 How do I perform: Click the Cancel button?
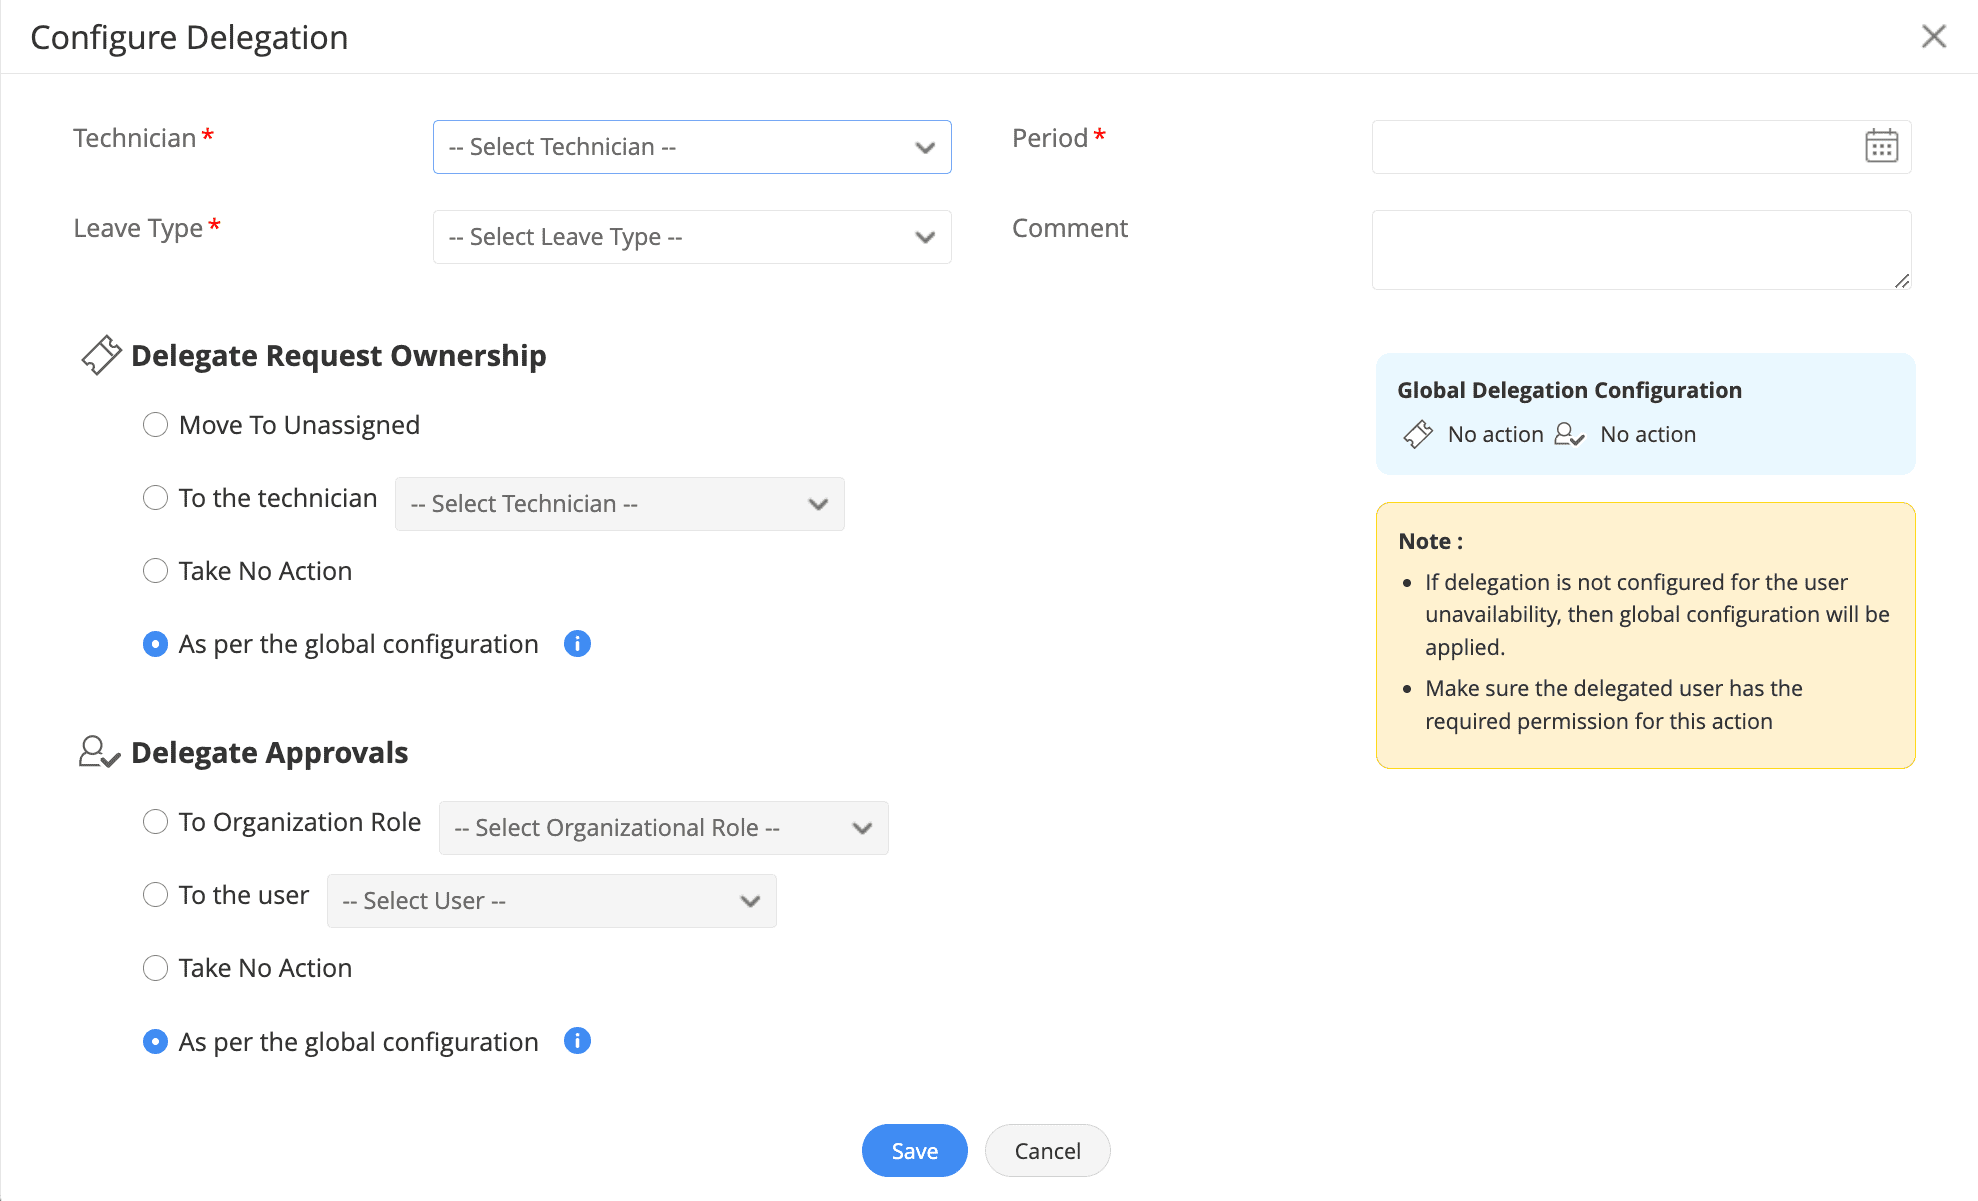(1047, 1151)
